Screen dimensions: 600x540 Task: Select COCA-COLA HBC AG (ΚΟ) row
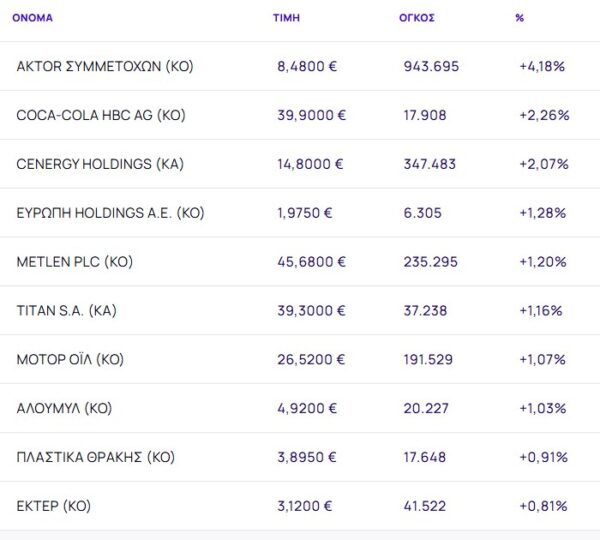click(x=101, y=115)
